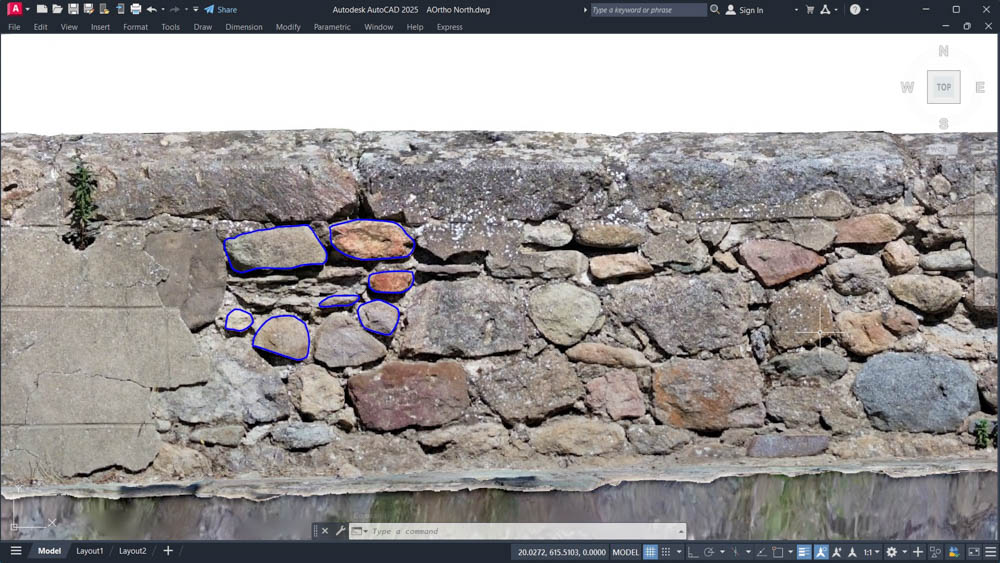The image size is (1000, 563).
Task: Open status bar customization menu
Action: [x=990, y=552]
